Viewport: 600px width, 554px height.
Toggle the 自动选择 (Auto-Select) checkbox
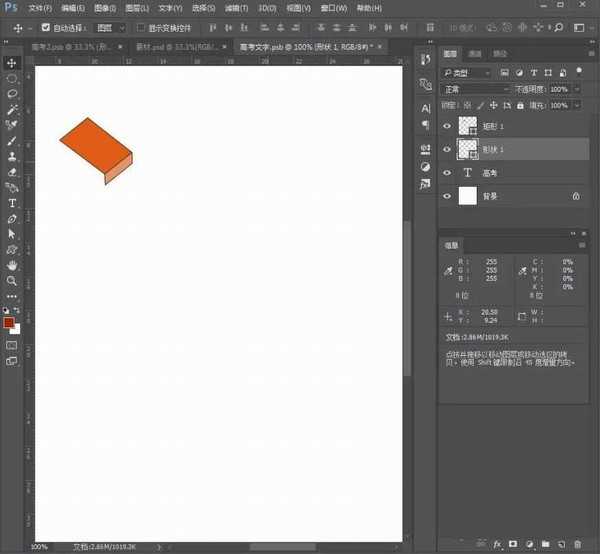click(46, 28)
